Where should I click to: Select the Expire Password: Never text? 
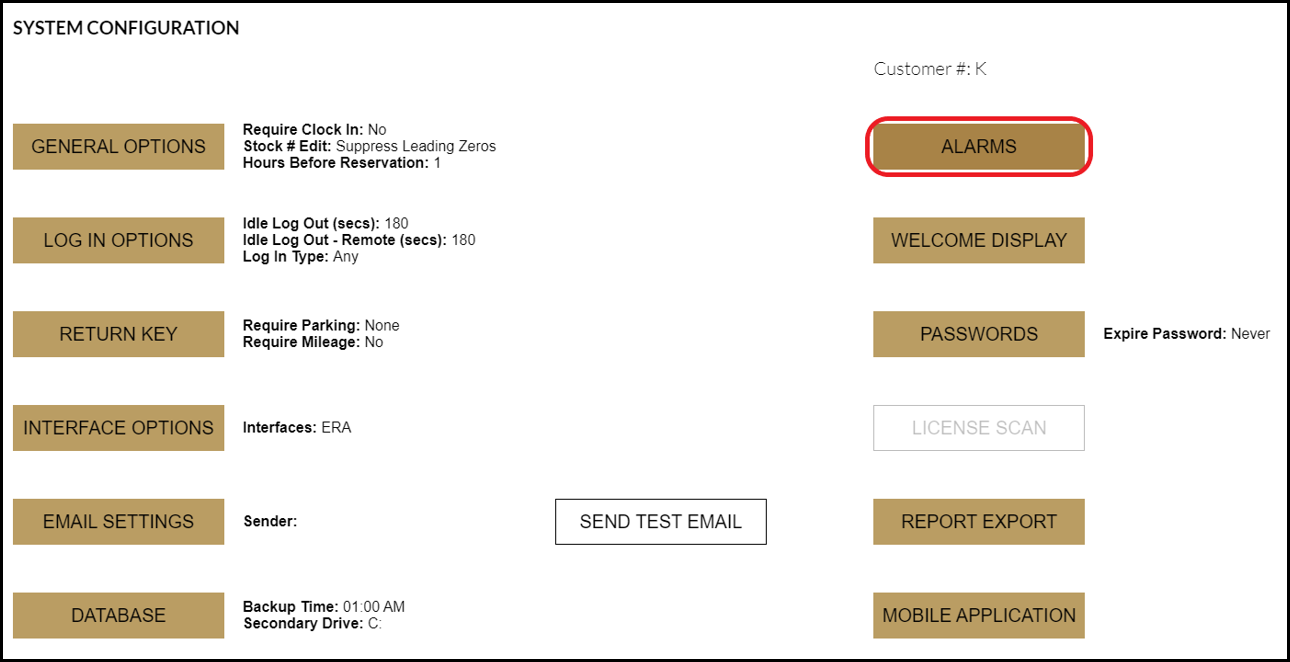point(1186,334)
